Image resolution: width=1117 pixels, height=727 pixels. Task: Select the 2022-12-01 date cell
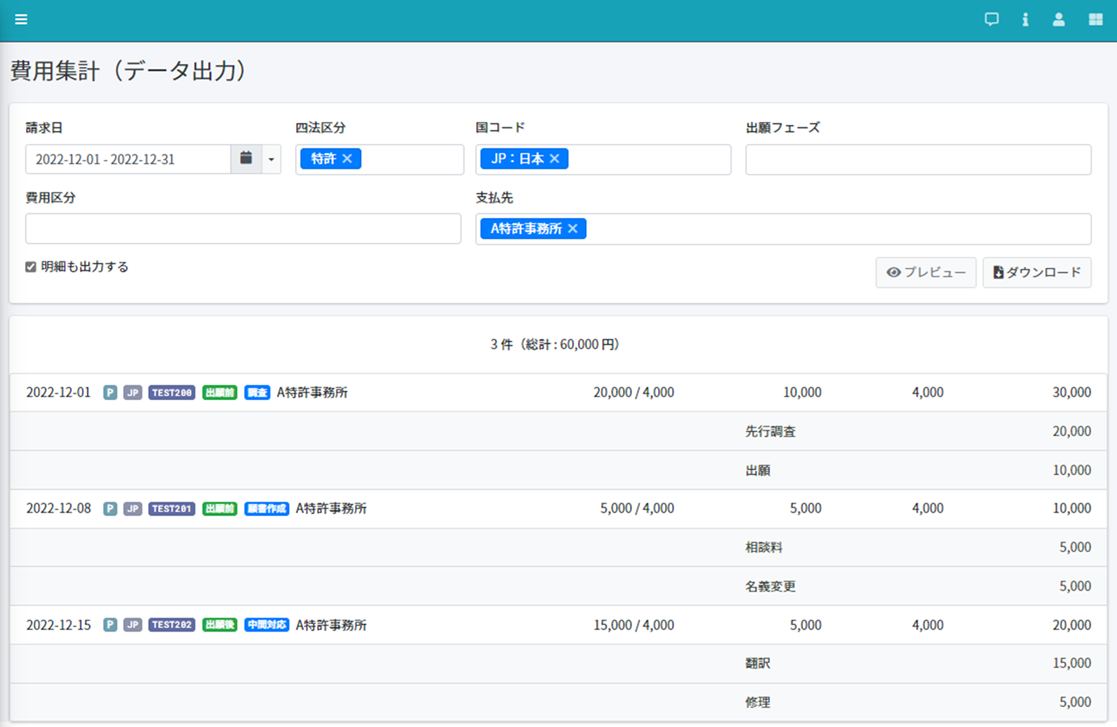click(58, 392)
